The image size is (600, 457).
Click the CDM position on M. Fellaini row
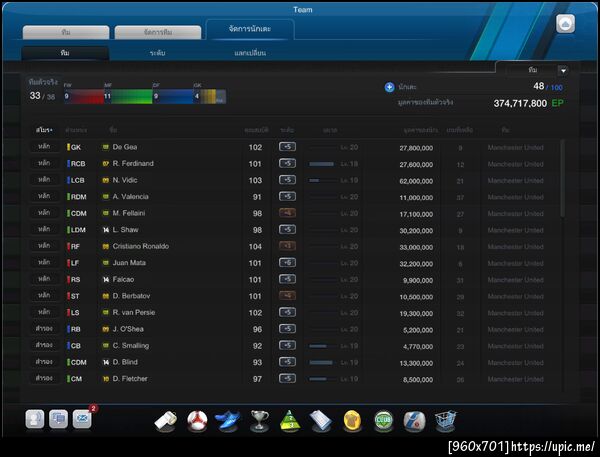tap(78, 213)
